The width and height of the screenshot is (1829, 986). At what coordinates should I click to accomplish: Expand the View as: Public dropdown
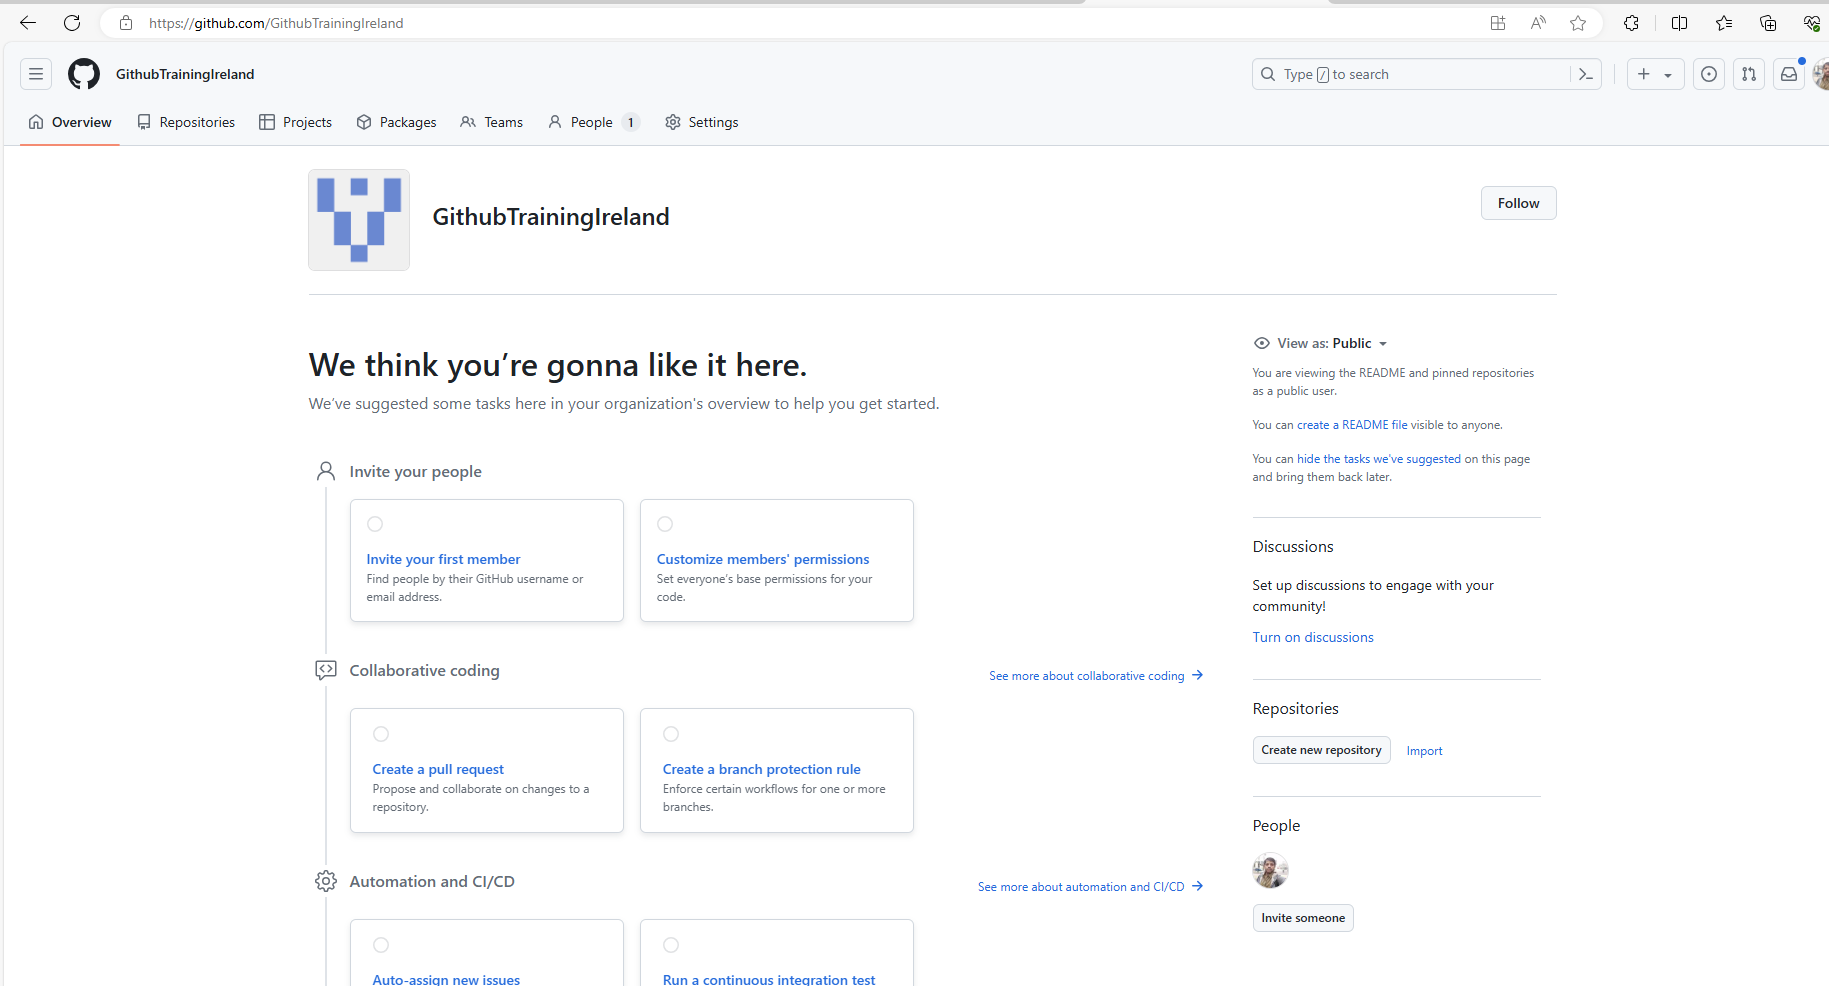point(1320,343)
